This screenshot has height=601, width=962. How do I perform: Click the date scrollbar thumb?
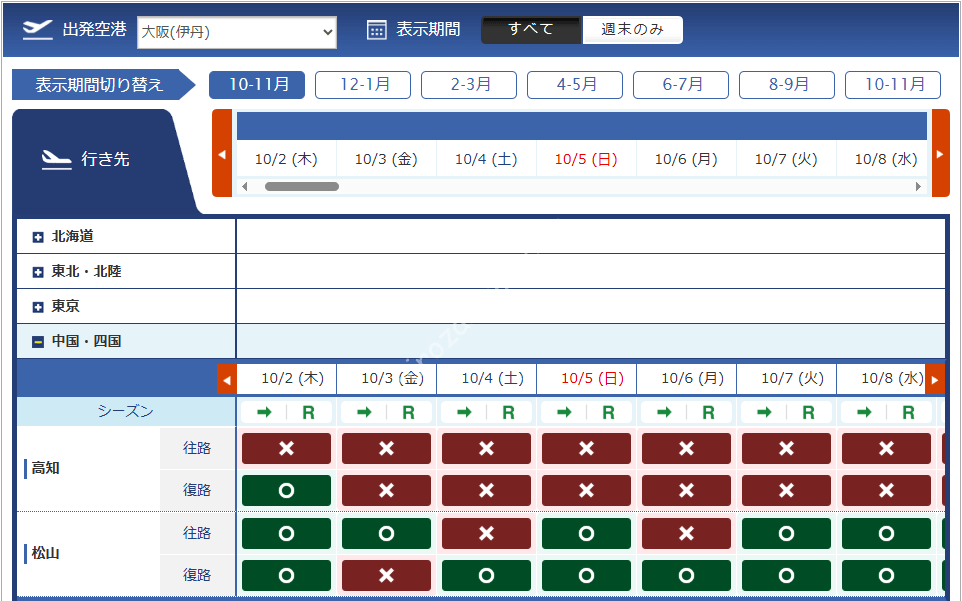[x=302, y=186]
